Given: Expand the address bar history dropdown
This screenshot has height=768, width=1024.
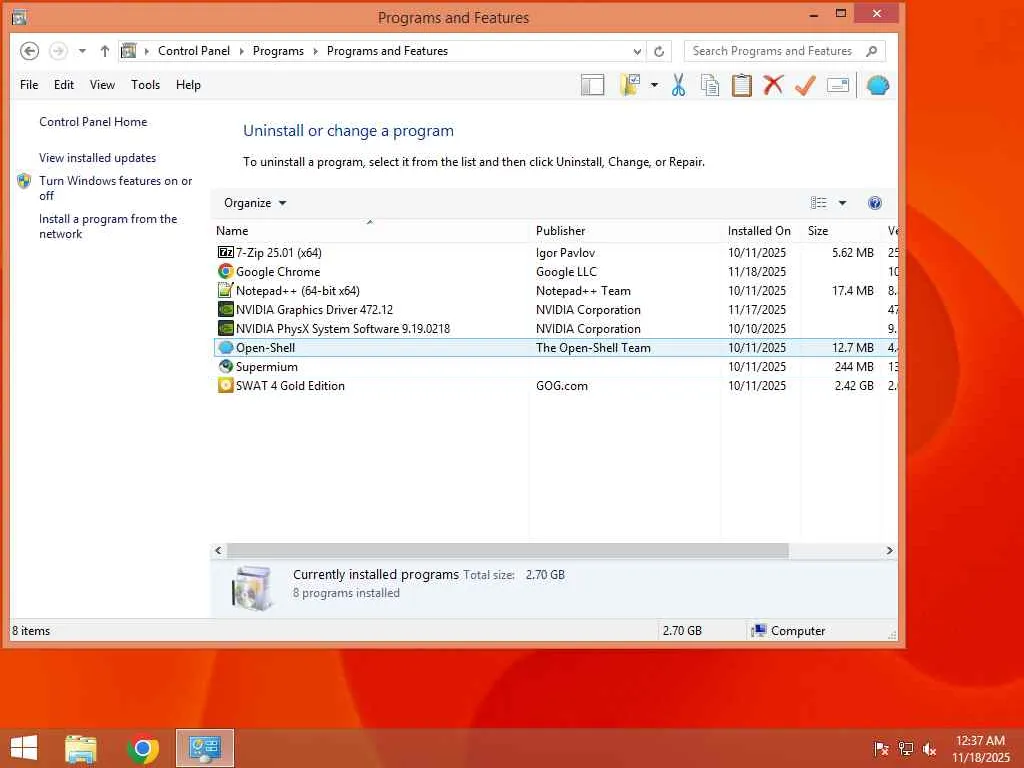Looking at the screenshot, I should (x=637, y=51).
